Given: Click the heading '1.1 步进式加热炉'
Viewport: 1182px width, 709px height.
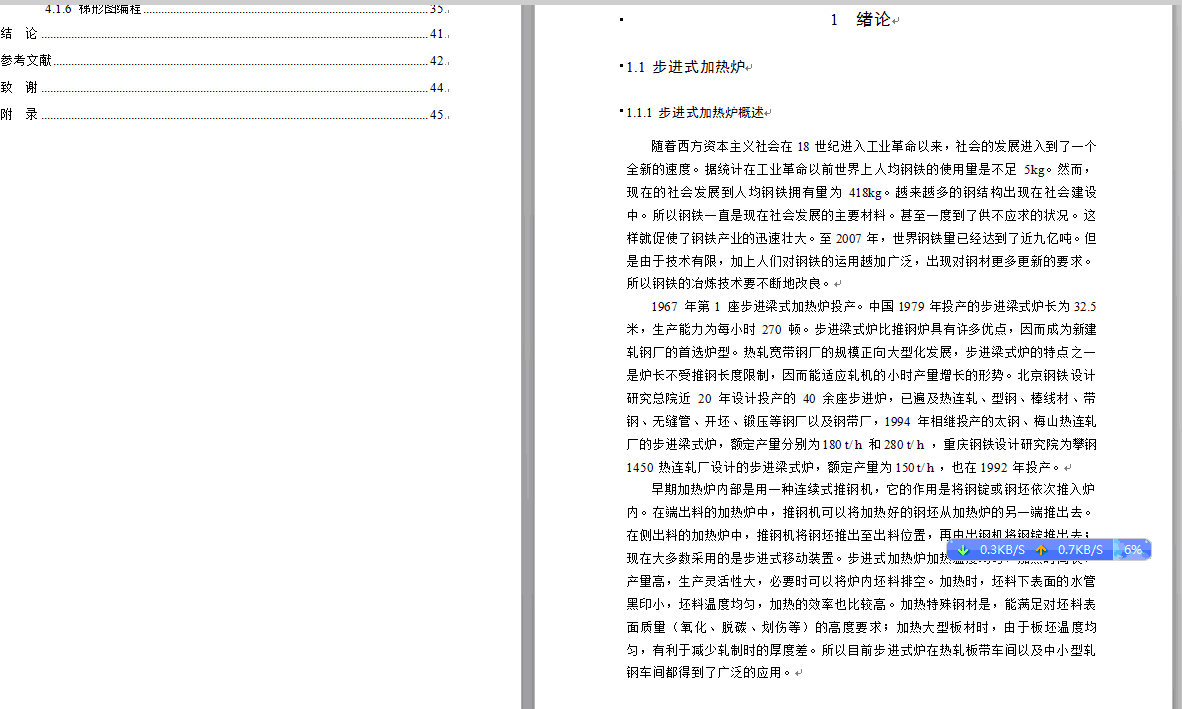Looking at the screenshot, I should [685, 67].
